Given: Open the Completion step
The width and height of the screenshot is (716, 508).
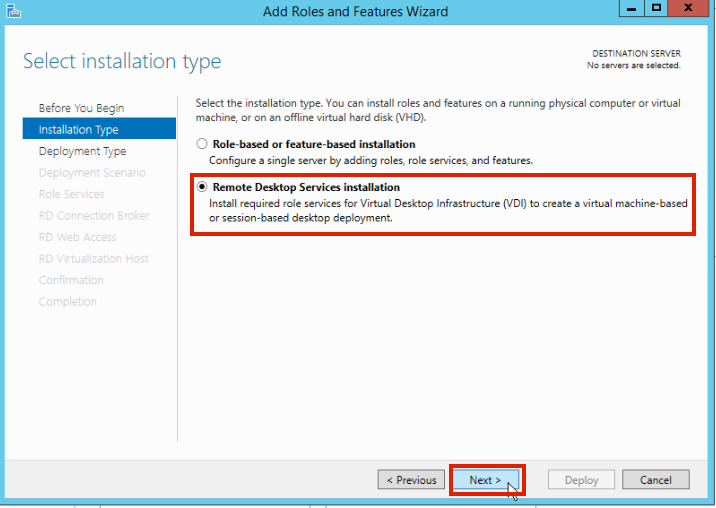Looking at the screenshot, I should click(x=68, y=302).
